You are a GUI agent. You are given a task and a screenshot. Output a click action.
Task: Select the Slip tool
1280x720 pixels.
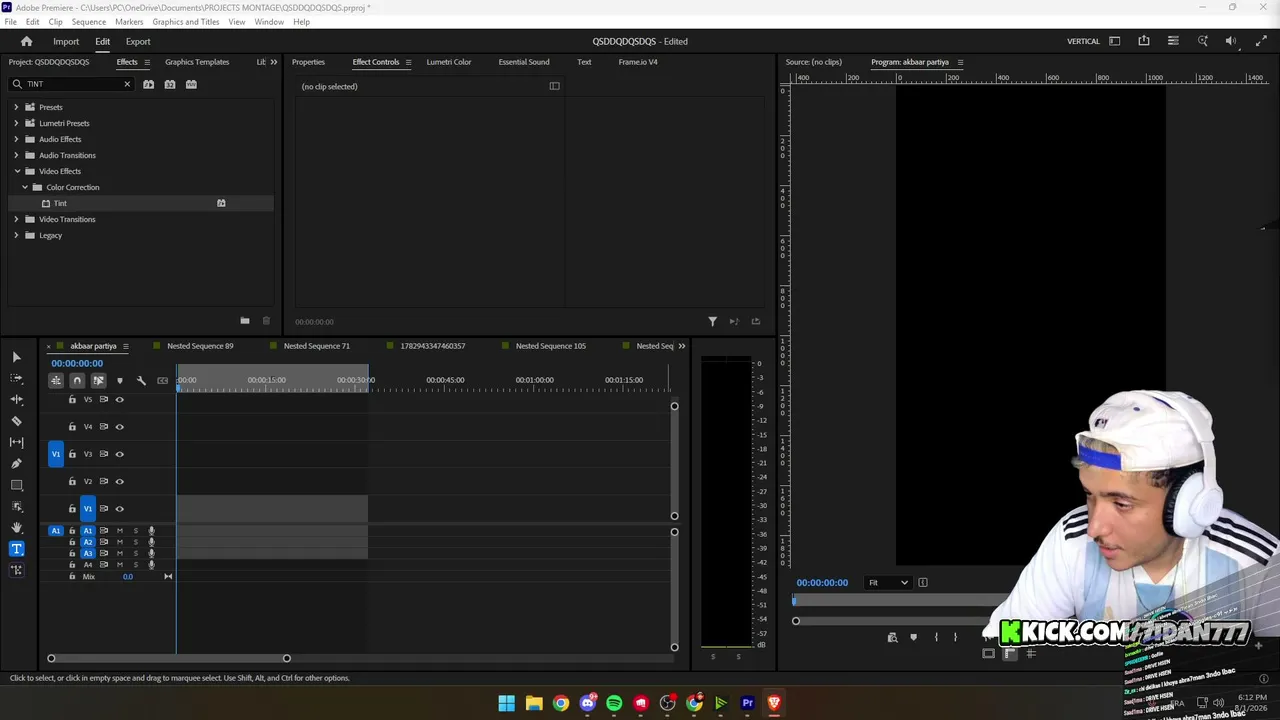16,442
